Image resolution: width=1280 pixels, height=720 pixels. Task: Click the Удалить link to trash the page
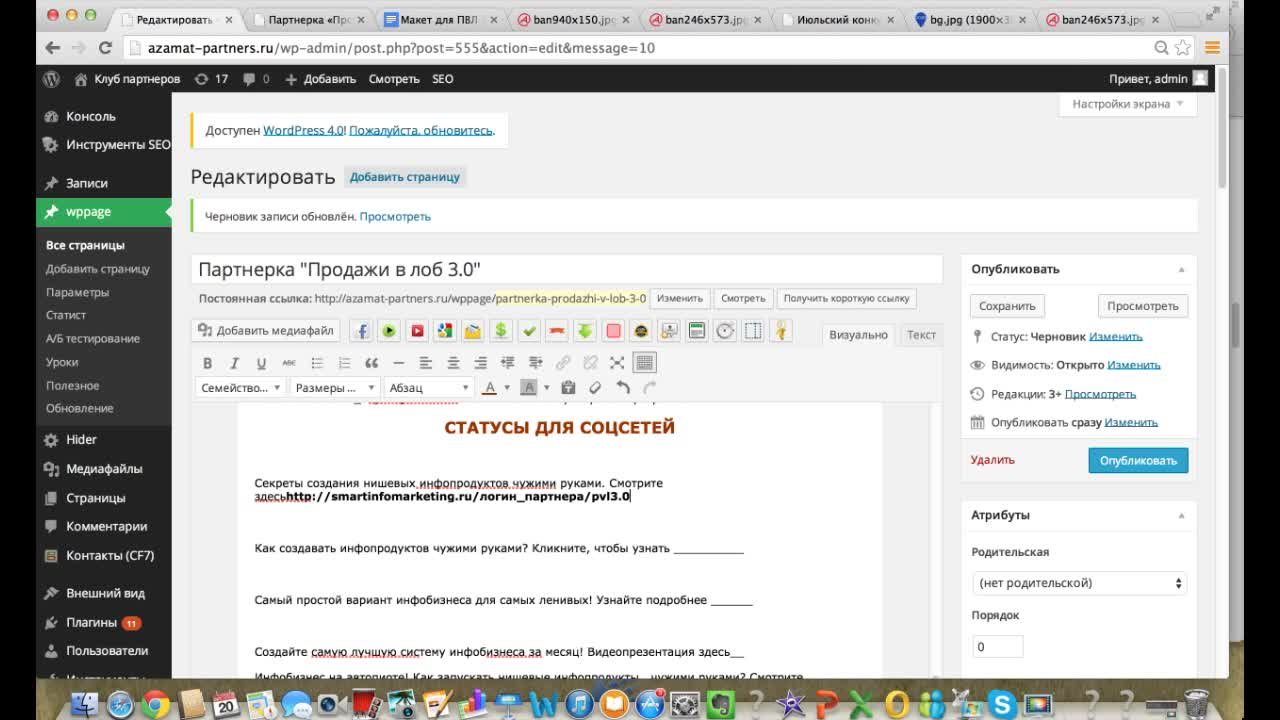pyautogui.click(x=992, y=460)
